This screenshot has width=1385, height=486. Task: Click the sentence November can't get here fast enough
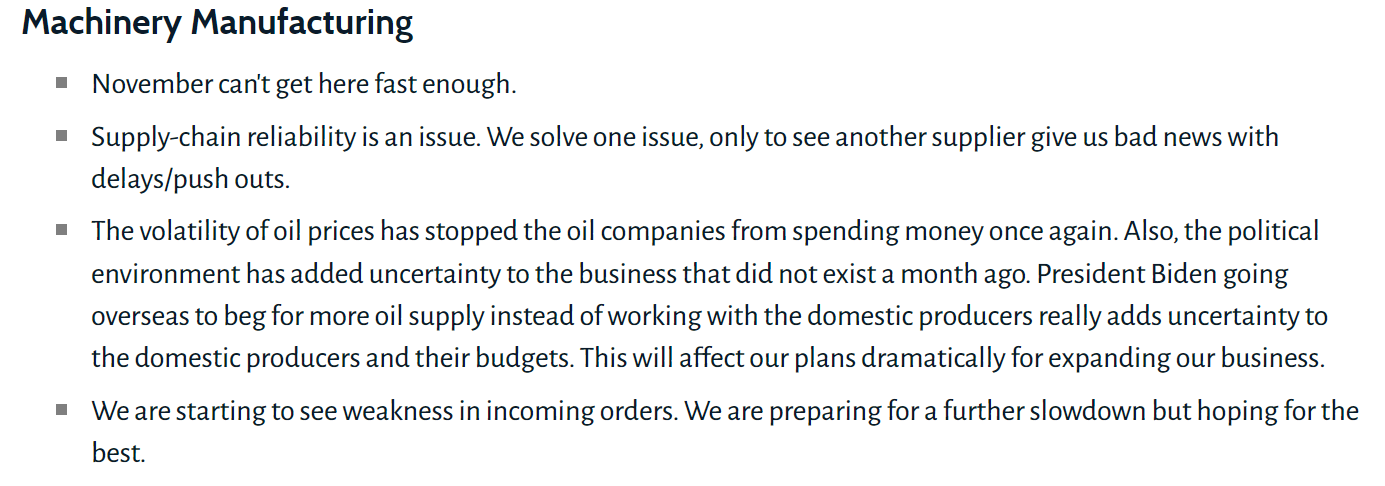click(303, 84)
